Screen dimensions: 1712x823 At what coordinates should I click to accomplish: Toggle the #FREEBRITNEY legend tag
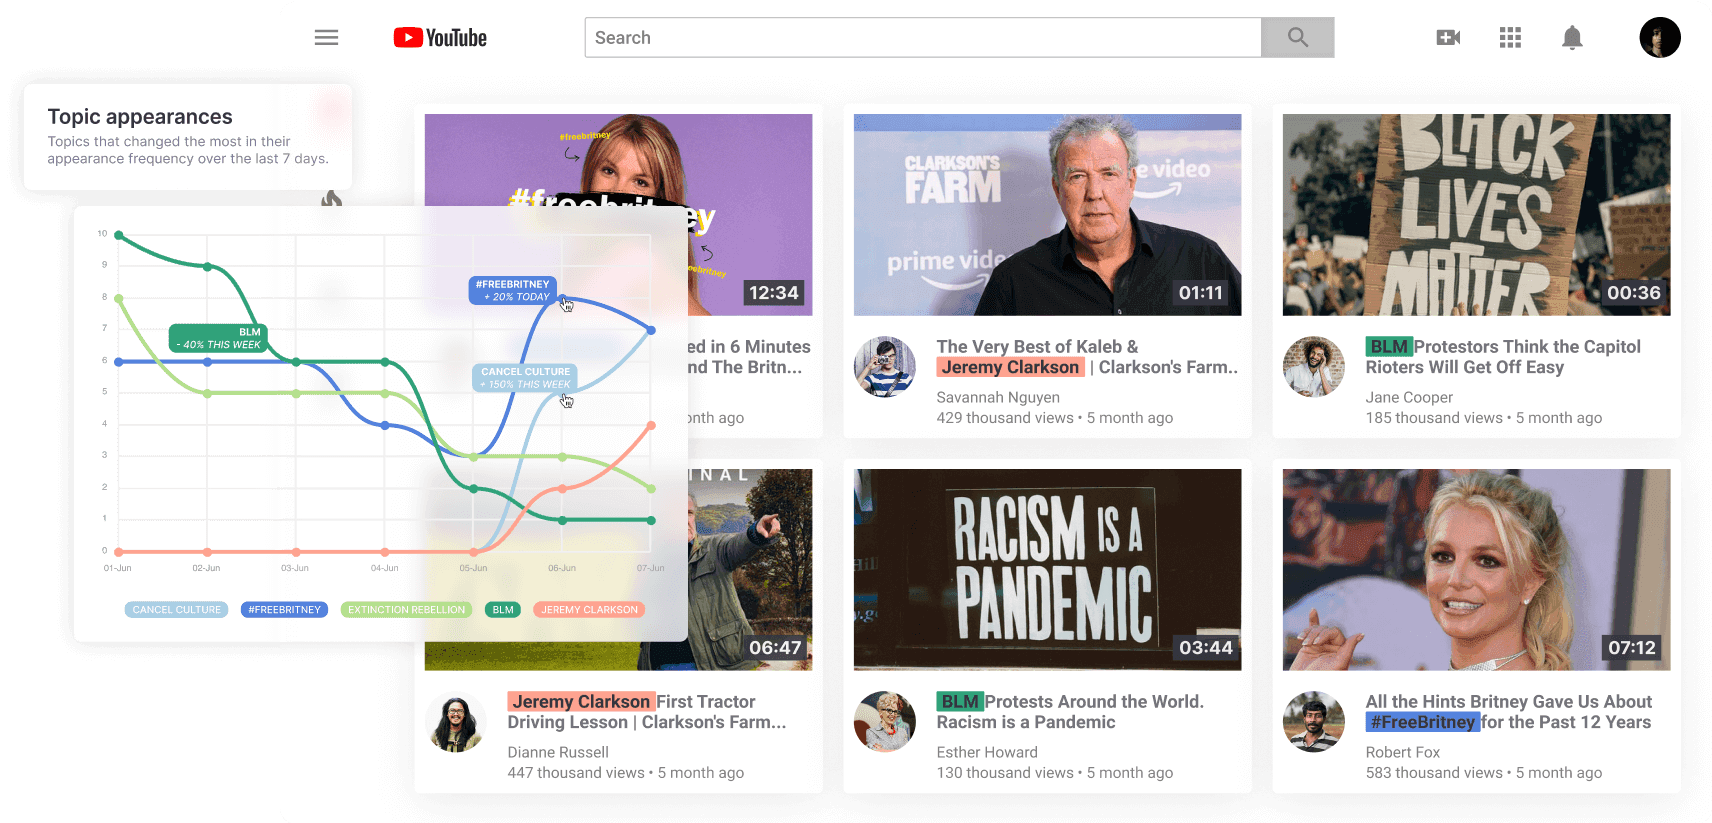pos(284,610)
